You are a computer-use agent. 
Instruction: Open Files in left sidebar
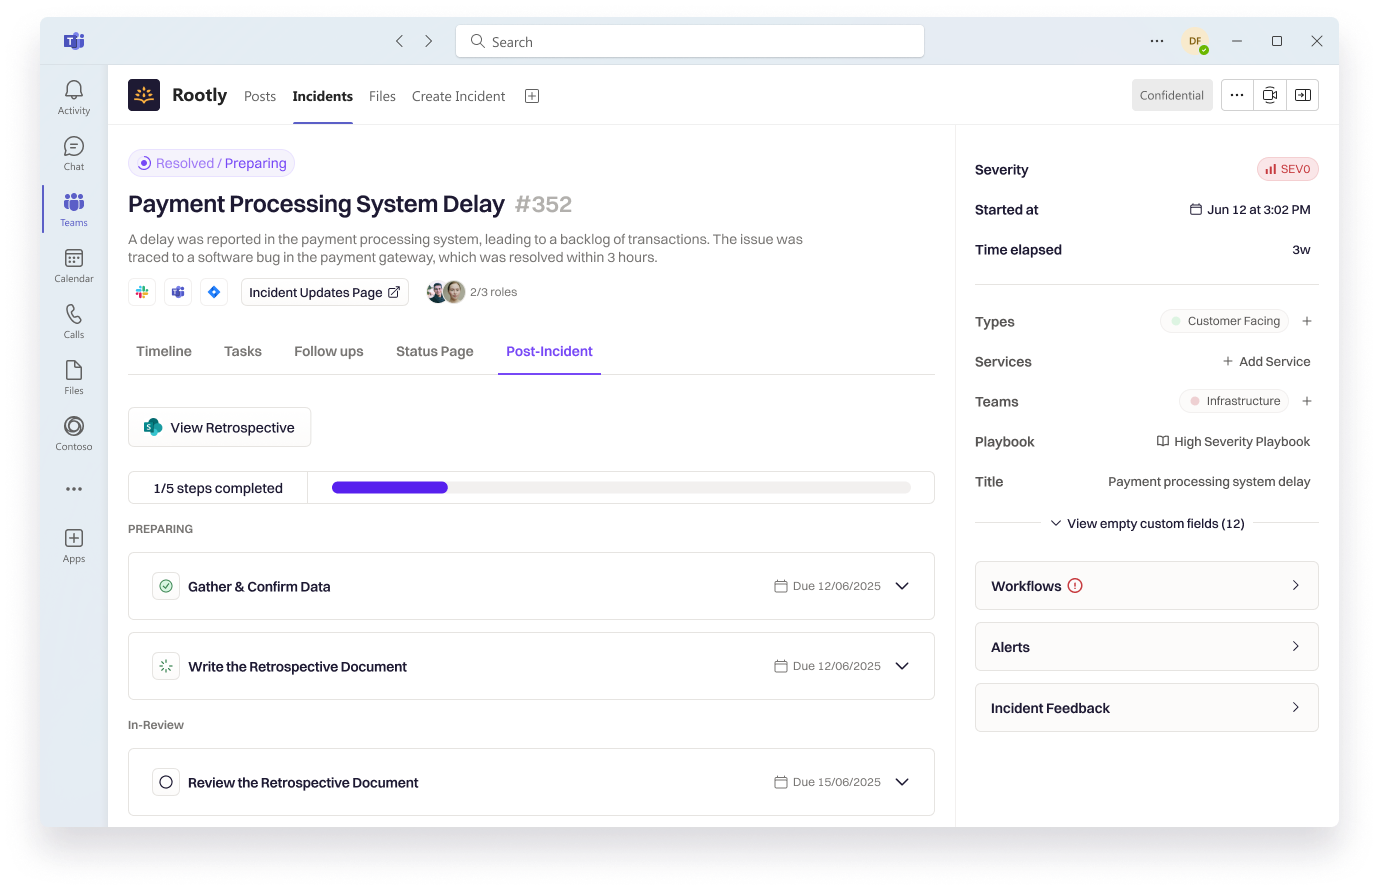74,377
